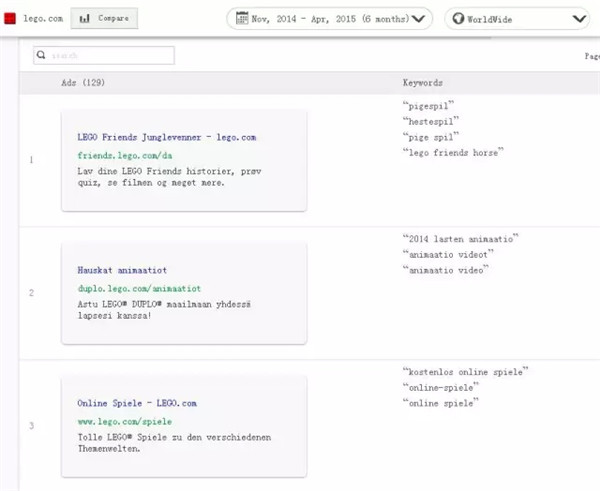Open www.lego.com/spiele URL

[x=125, y=421]
